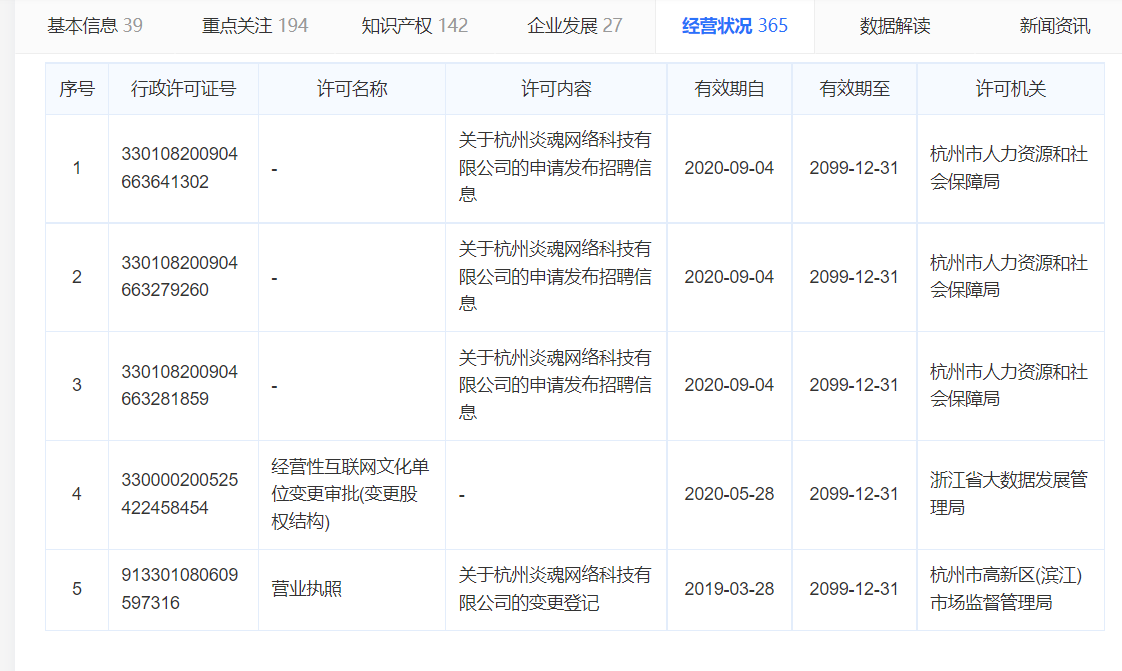Click serial number 4 cell

(77, 494)
